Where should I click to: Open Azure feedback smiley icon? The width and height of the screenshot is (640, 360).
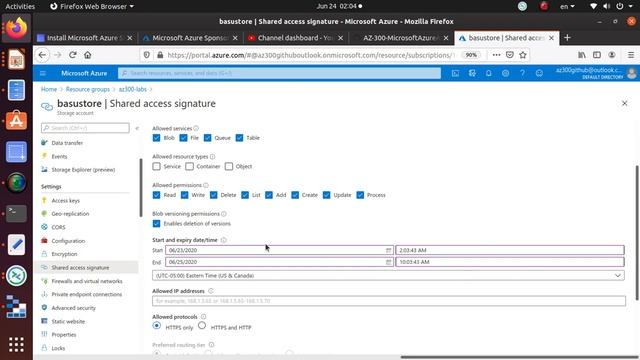(x=539, y=73)
